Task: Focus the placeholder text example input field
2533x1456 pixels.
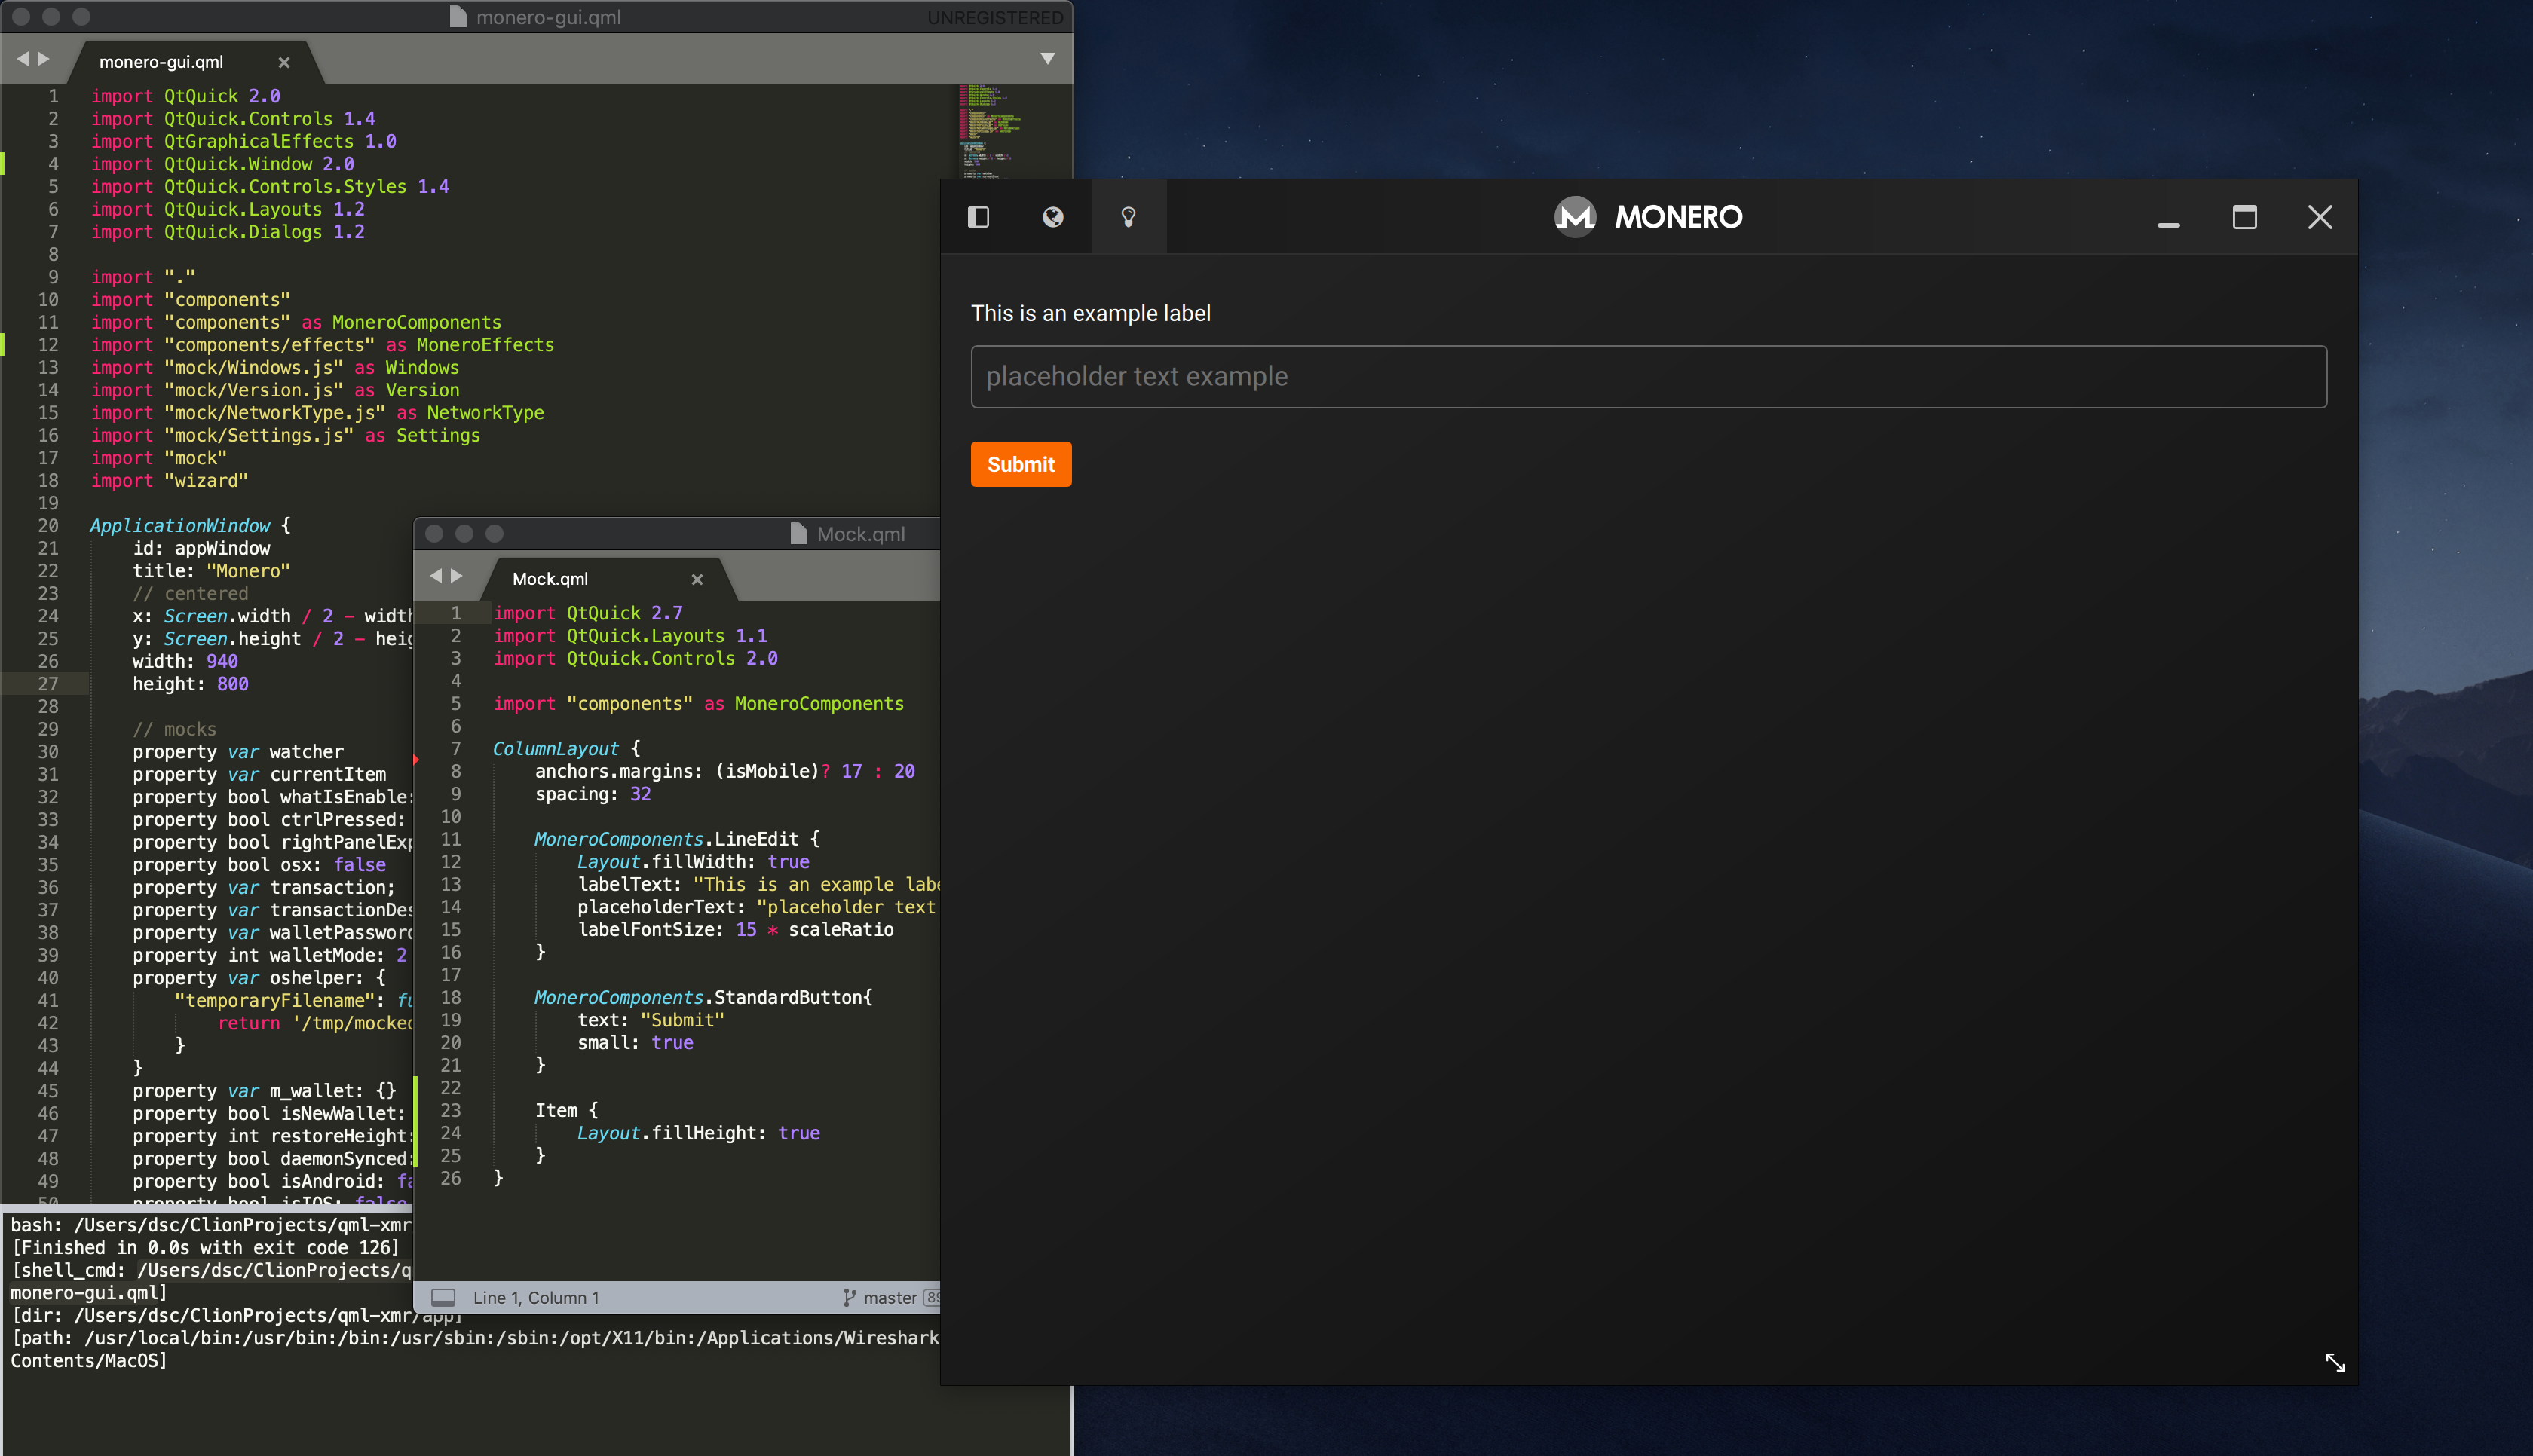Action: click(x=1648, y=376)
